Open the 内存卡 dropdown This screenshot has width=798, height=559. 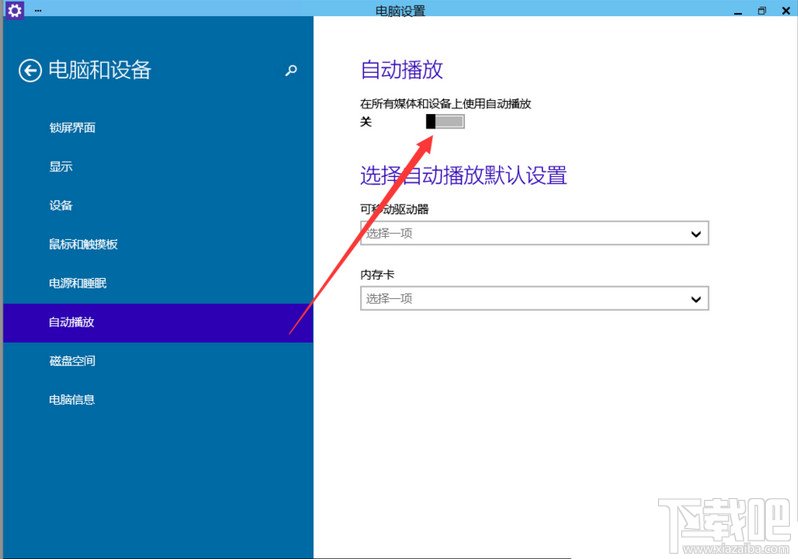[534, 298]
